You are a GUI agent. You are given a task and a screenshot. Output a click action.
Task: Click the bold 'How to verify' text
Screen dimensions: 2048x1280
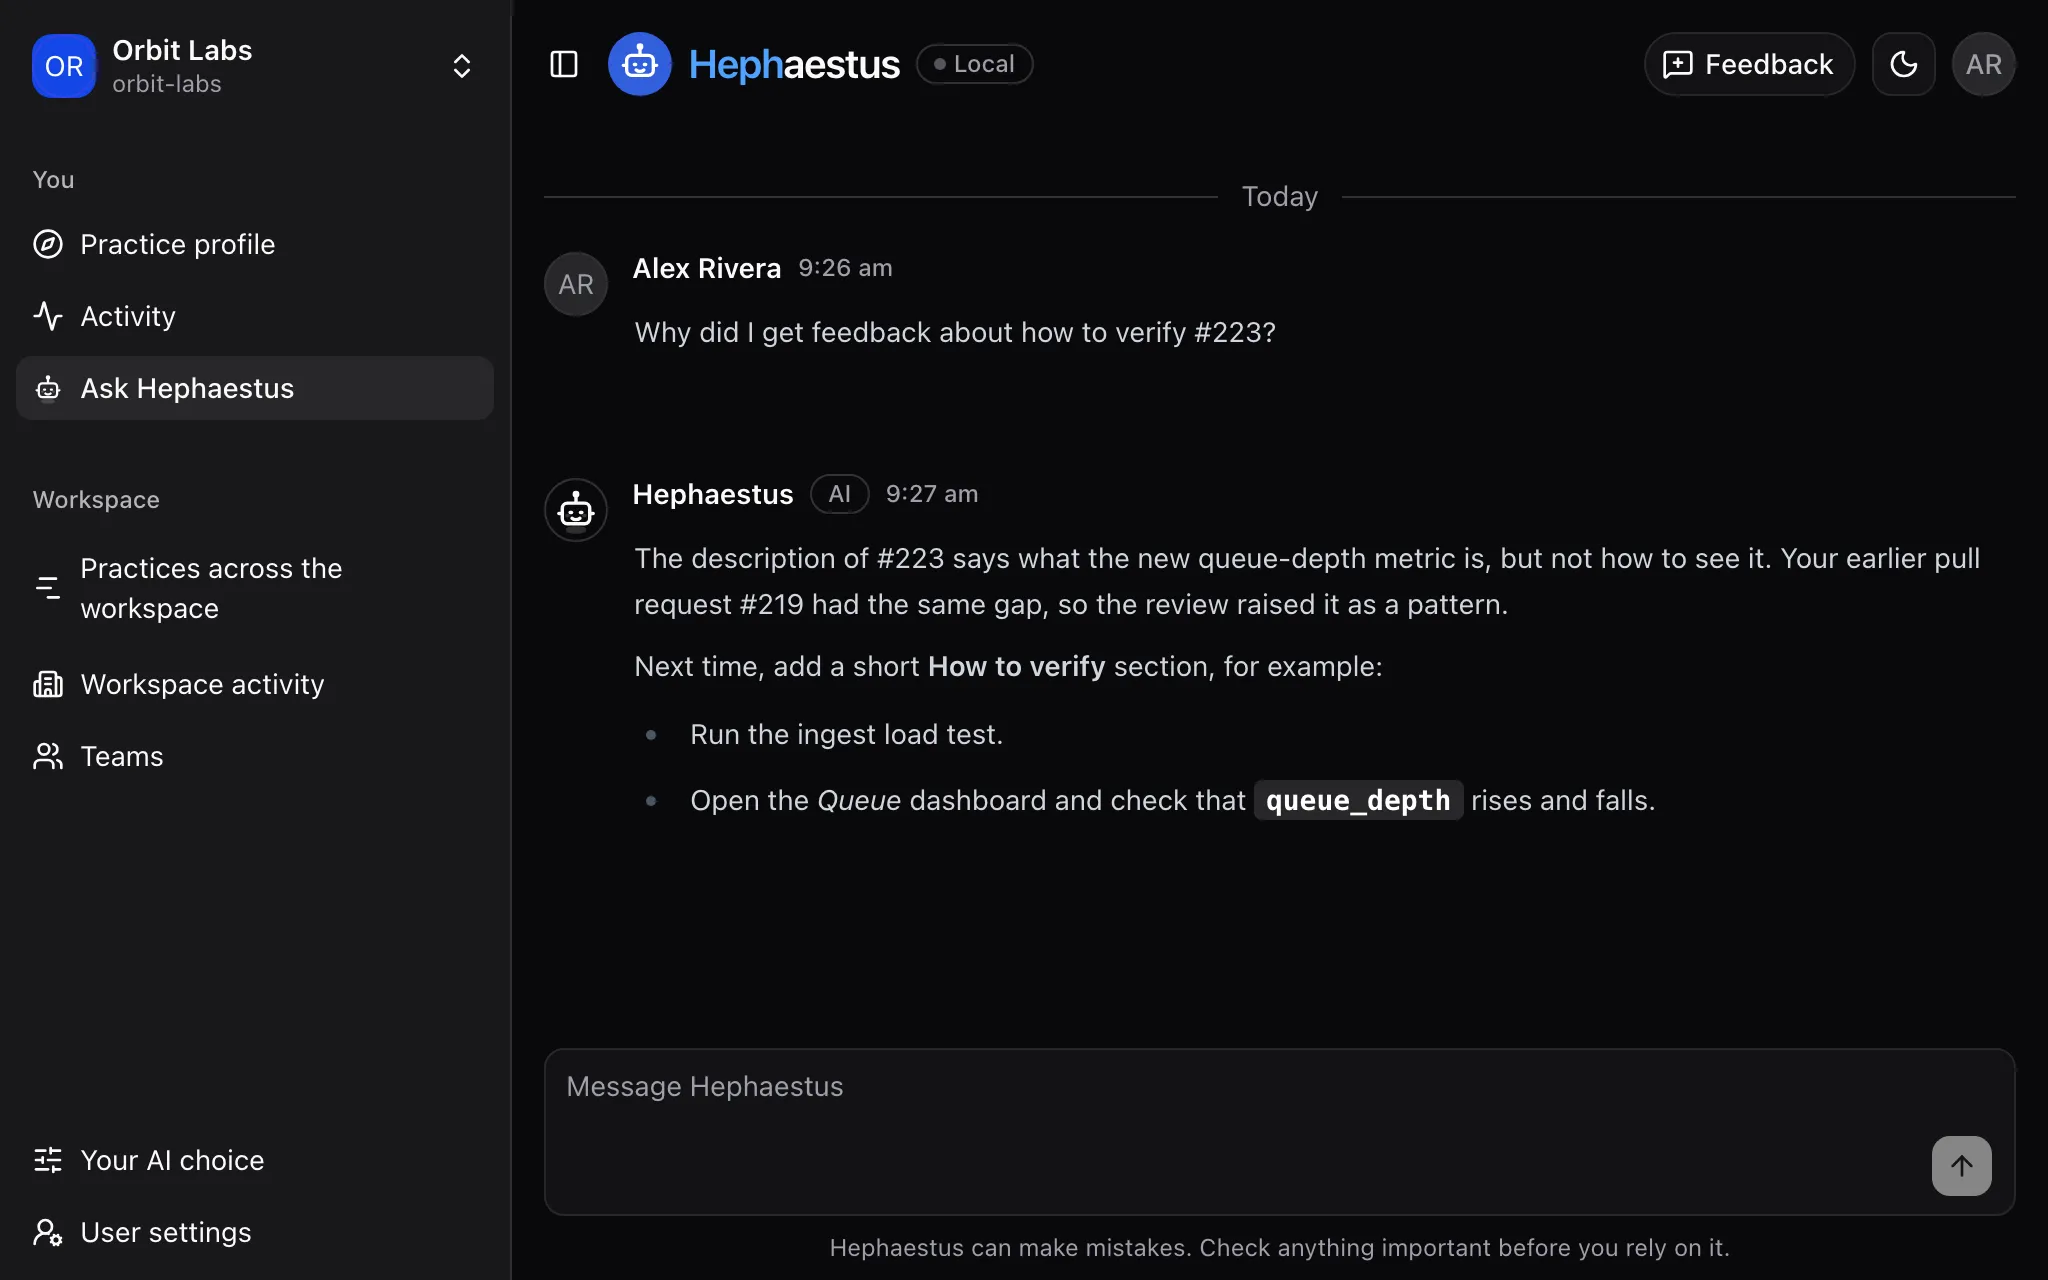tap(1016, 666)
